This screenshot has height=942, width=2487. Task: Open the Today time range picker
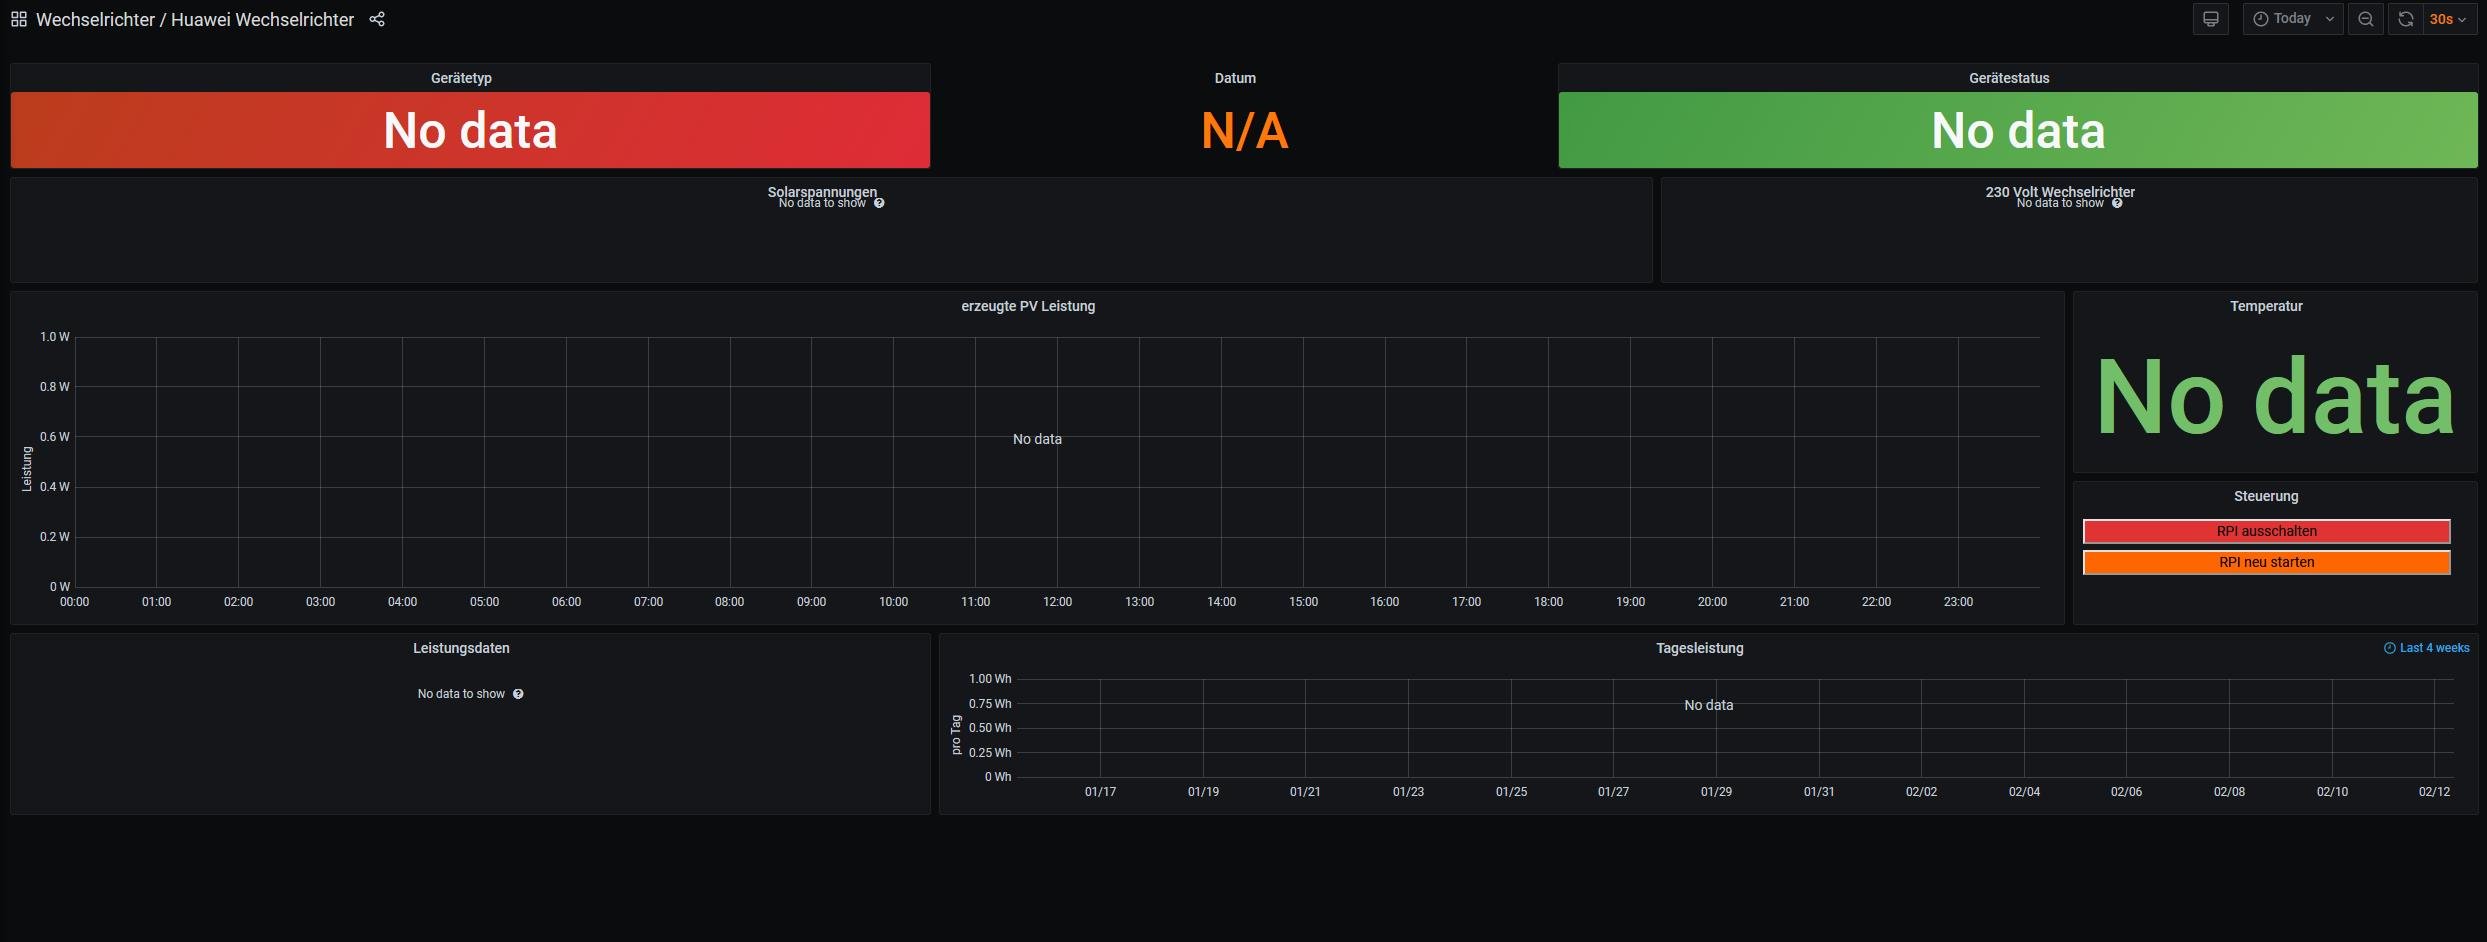tap(2291, 19)
